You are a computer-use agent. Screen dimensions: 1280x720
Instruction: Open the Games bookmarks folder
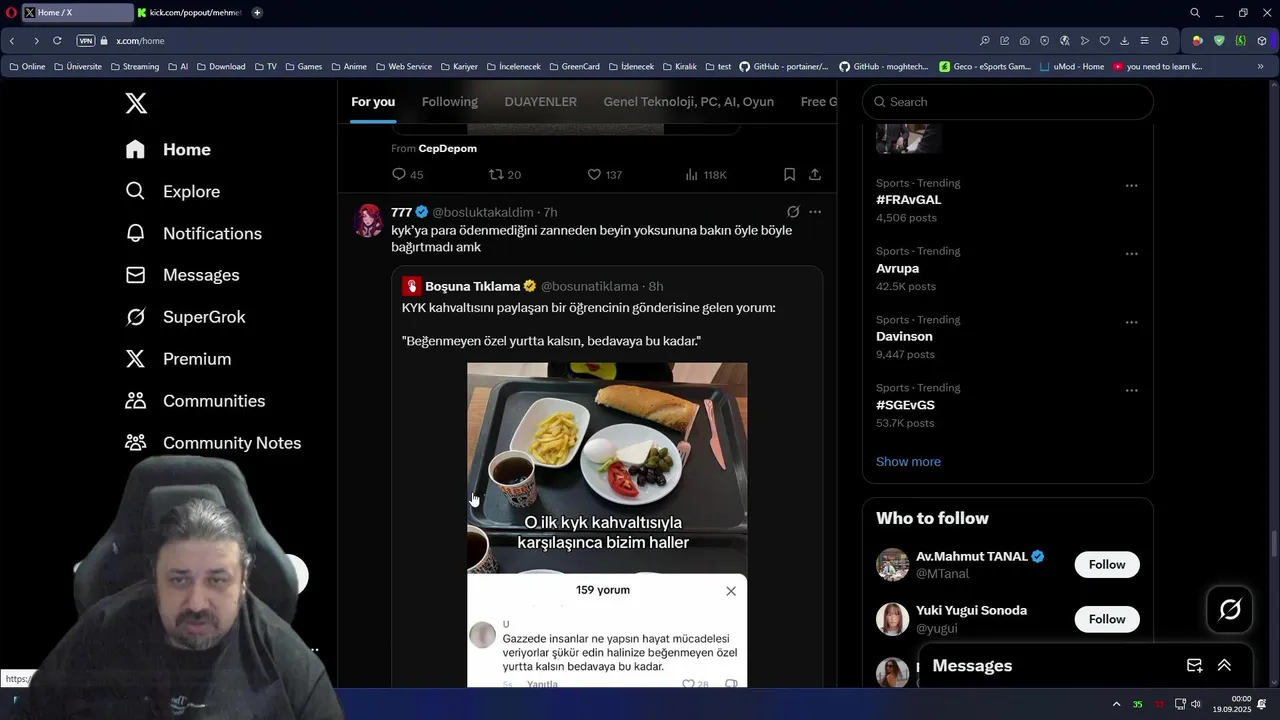[303, 67]
